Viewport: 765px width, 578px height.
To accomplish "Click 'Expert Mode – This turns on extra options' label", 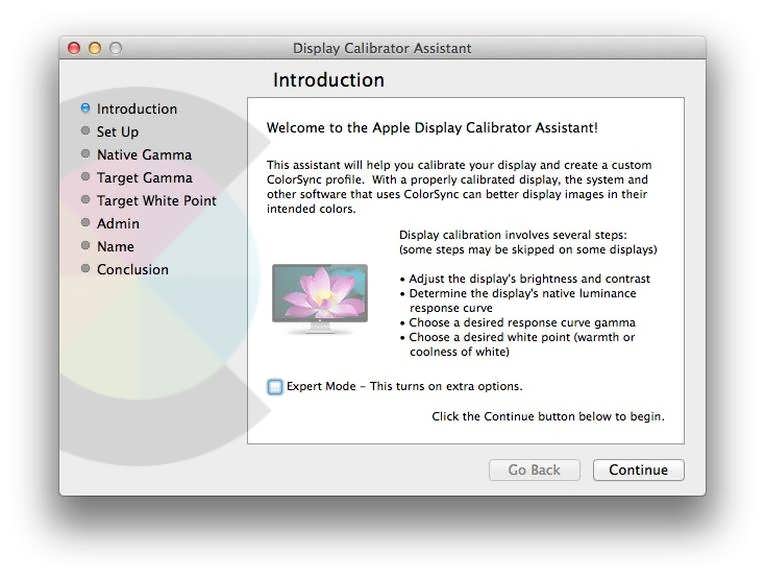I will 404,386.
